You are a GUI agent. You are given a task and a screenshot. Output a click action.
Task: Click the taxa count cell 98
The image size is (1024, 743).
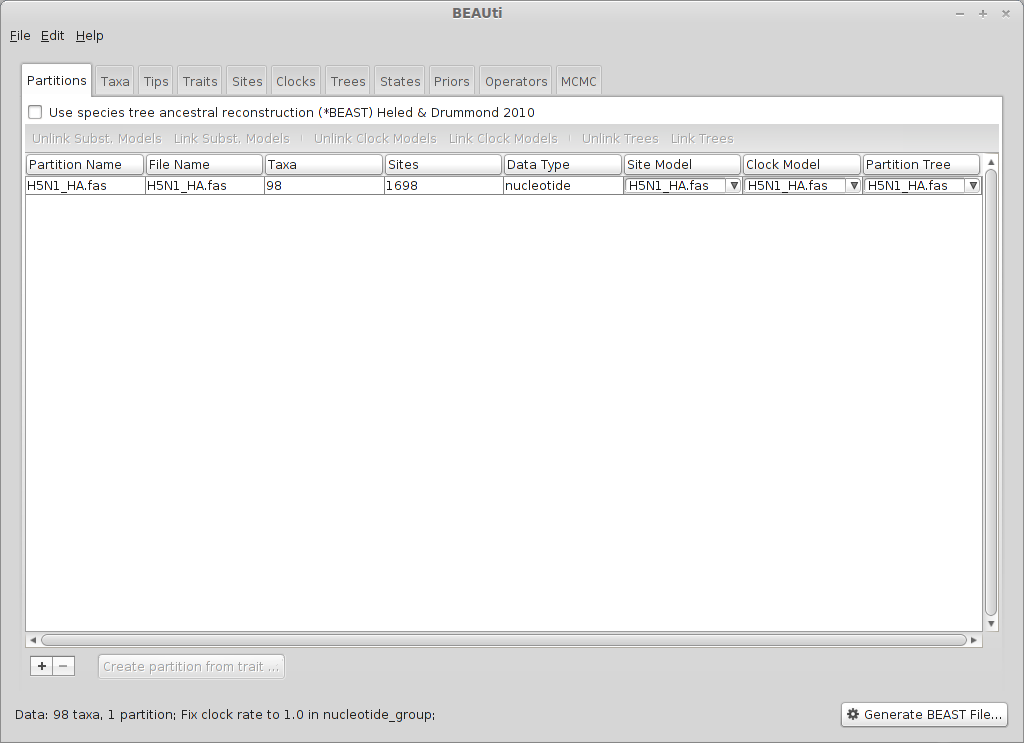click(324, 185)
